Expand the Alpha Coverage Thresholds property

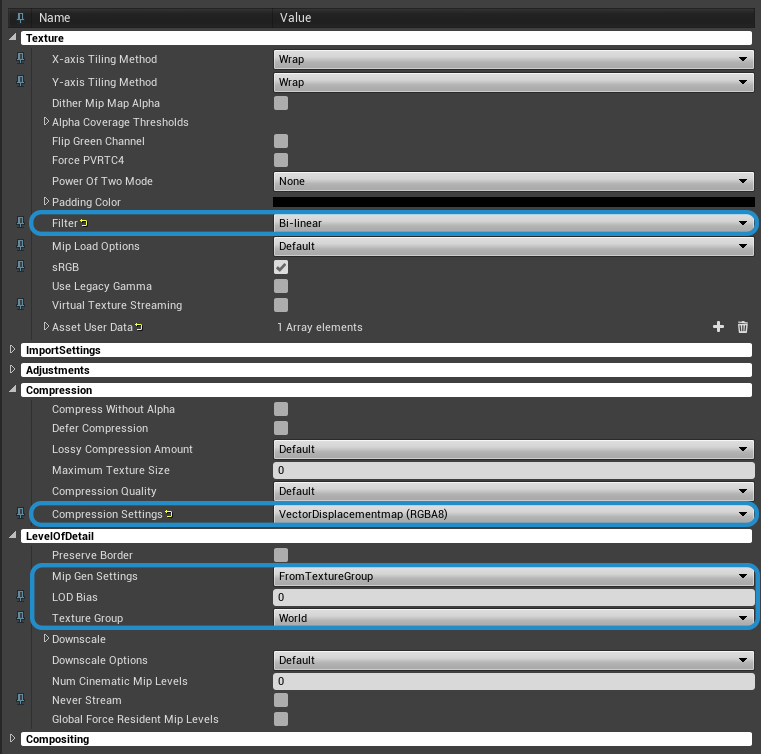(46, 122)
